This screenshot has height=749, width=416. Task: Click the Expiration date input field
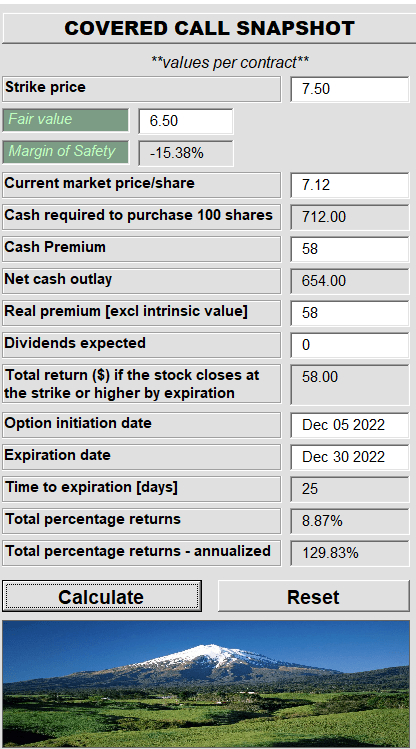tap(350, 457)
